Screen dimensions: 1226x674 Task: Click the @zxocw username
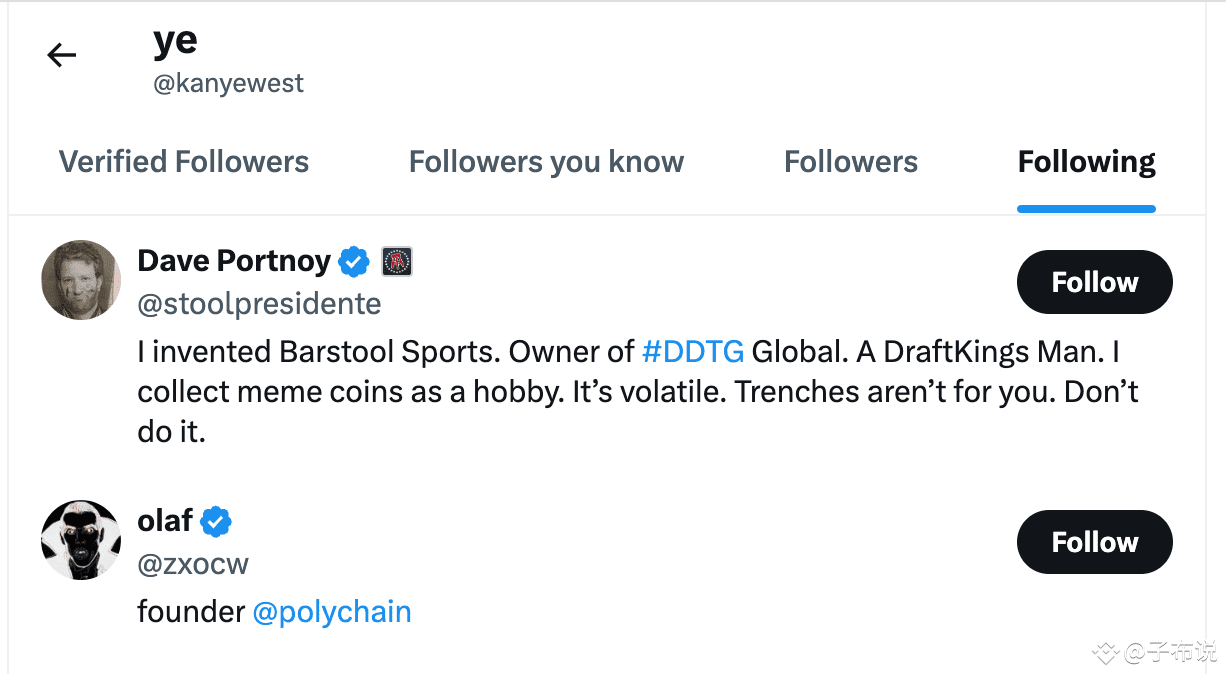(193, 563)
